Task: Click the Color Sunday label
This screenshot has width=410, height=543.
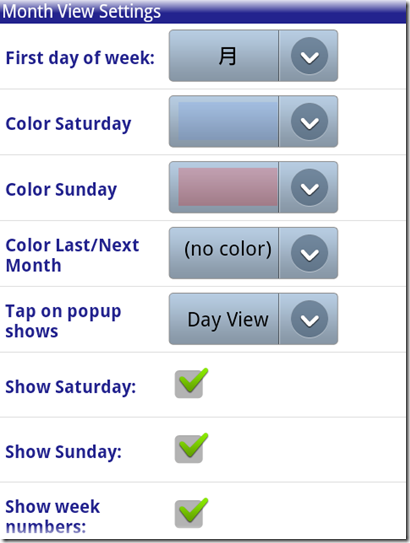Action: 61,190
